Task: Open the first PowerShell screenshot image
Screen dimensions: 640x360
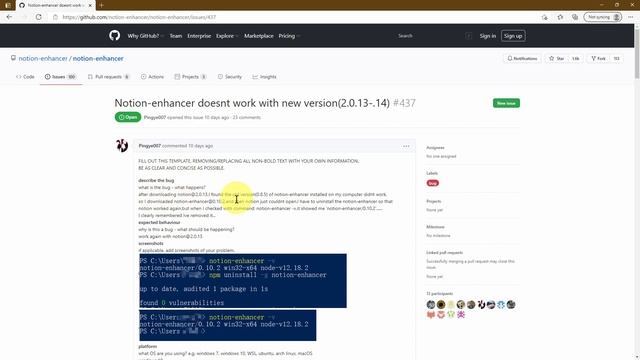Action: [243, 281]
